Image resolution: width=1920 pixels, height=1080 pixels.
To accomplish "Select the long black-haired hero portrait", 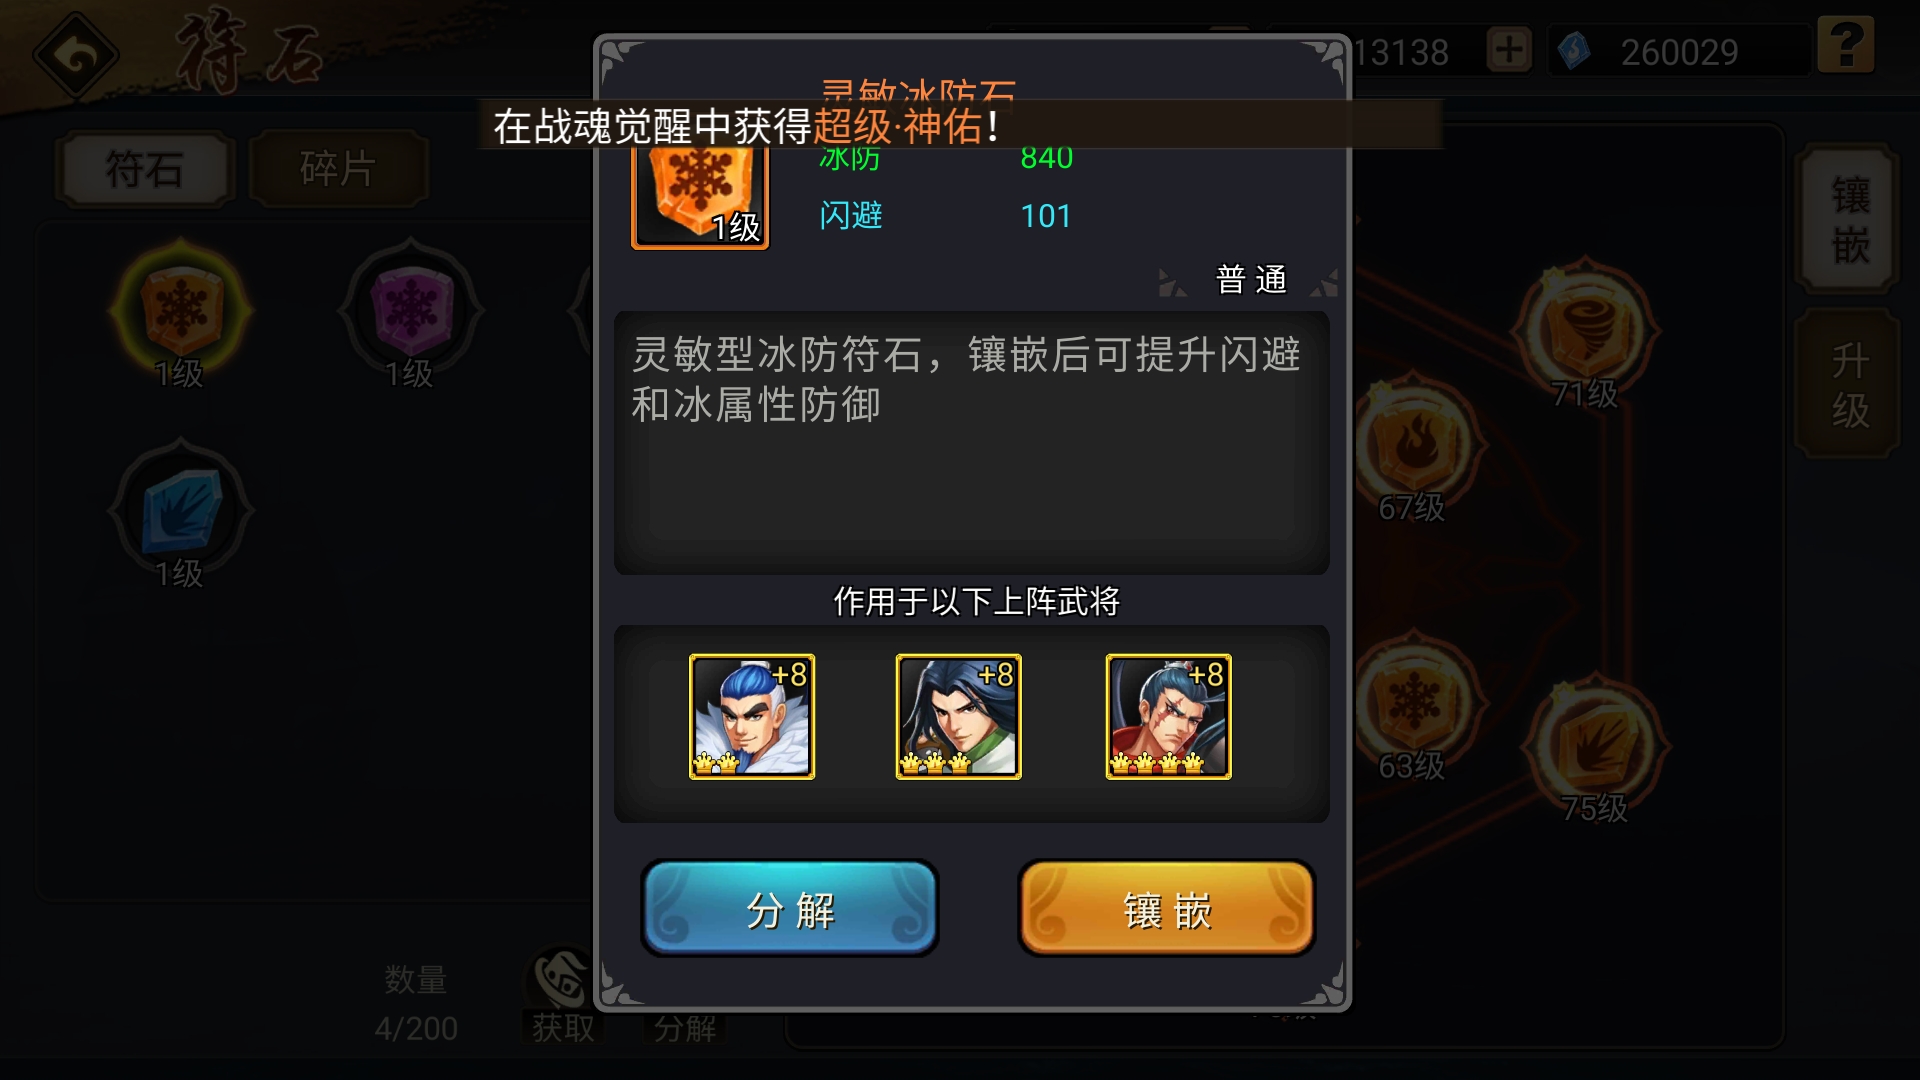I will click(959, 716).
